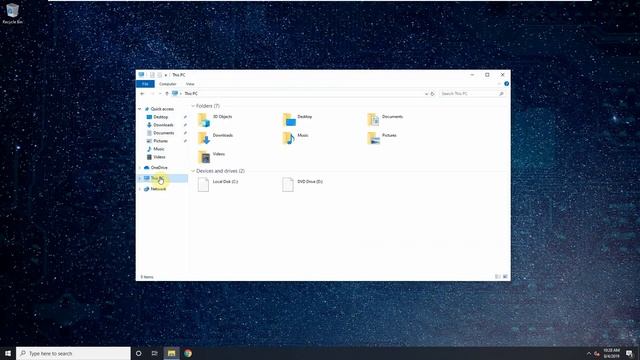The width and height of the screenshot is (640, 360).
Task: Open the Videos folder icon in Folders
Action: [x=204, y=157]
